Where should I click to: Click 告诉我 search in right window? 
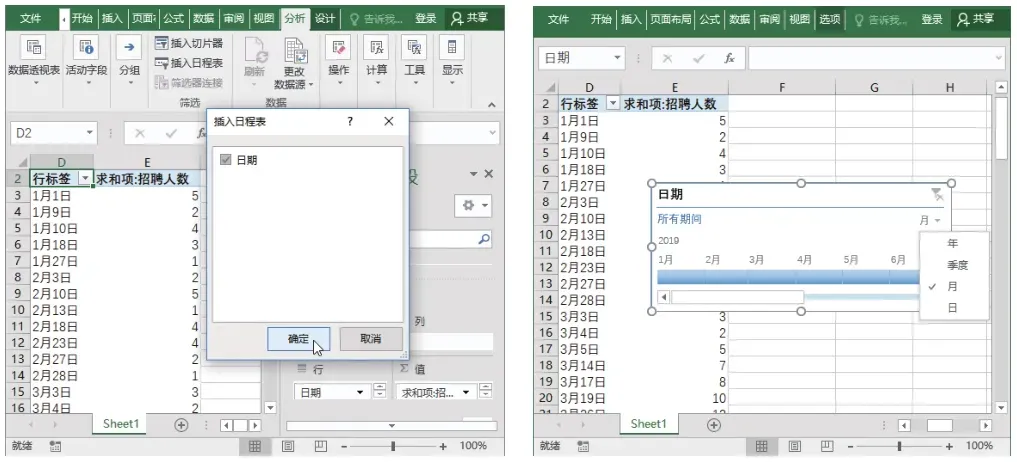pos(881,19)
